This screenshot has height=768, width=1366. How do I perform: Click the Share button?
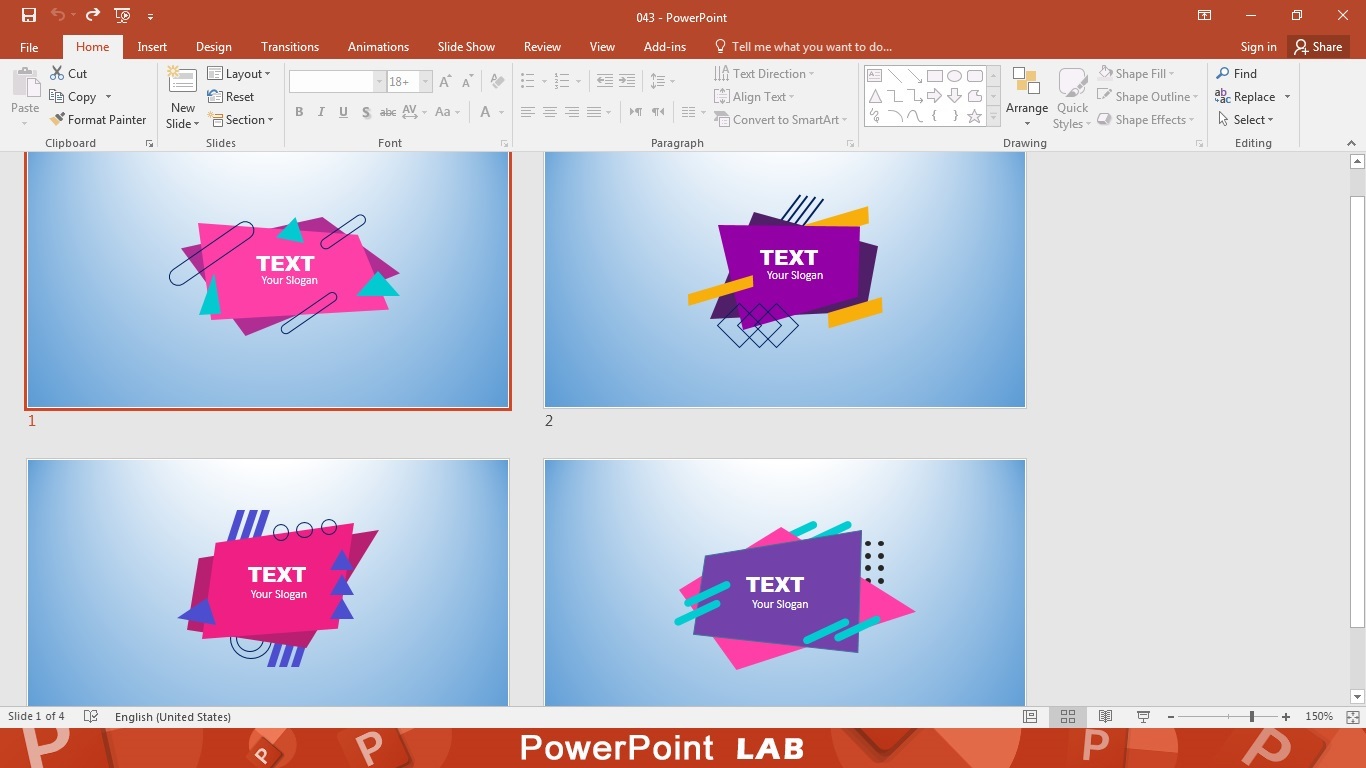point(1317,47)
